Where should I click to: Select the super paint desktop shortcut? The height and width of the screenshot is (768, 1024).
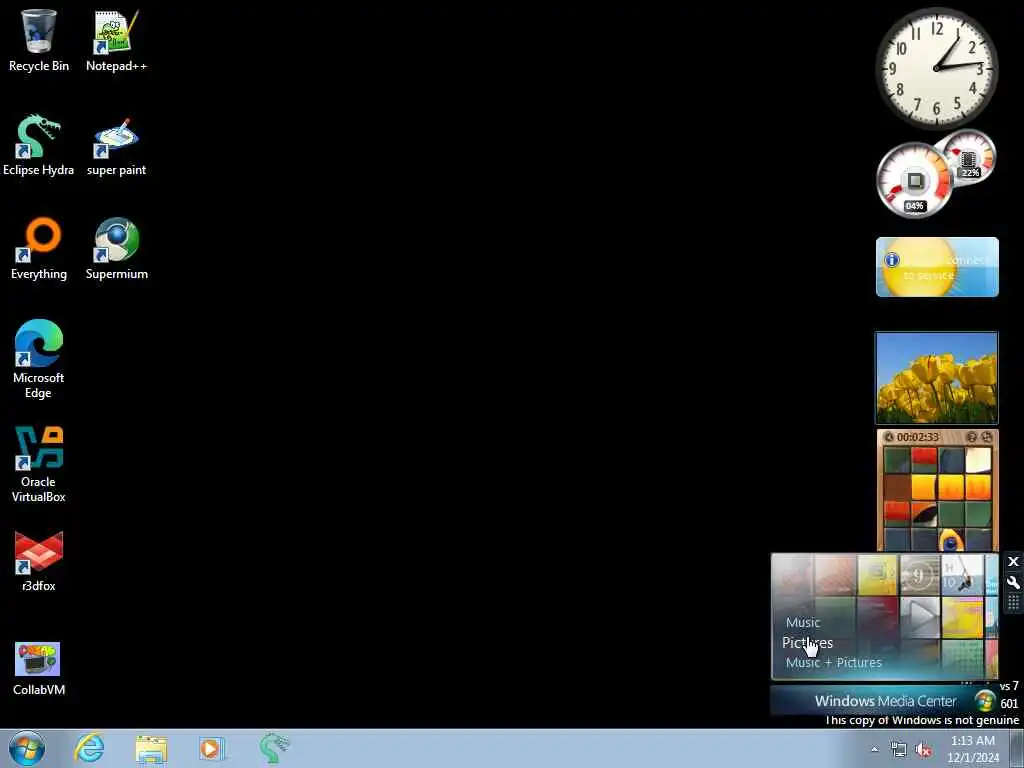pyautogui.click(x=116, y=146)
